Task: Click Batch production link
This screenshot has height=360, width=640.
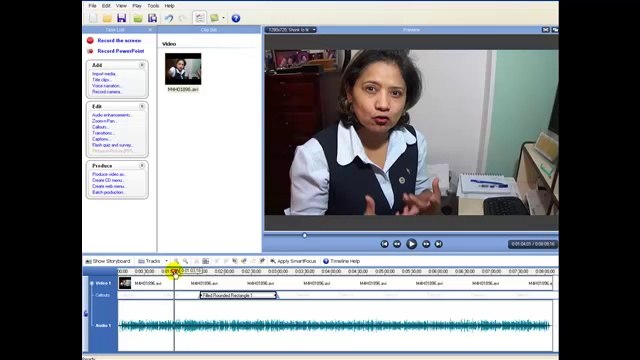Action: (108, 192)
